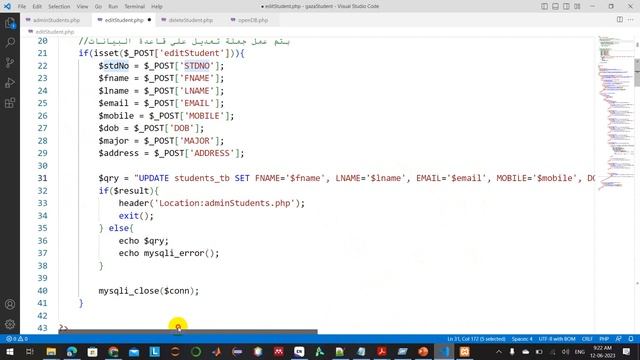The image size is (640, 360).
Task: Show hidden system tray icons
Action: (x=499, y=351)
